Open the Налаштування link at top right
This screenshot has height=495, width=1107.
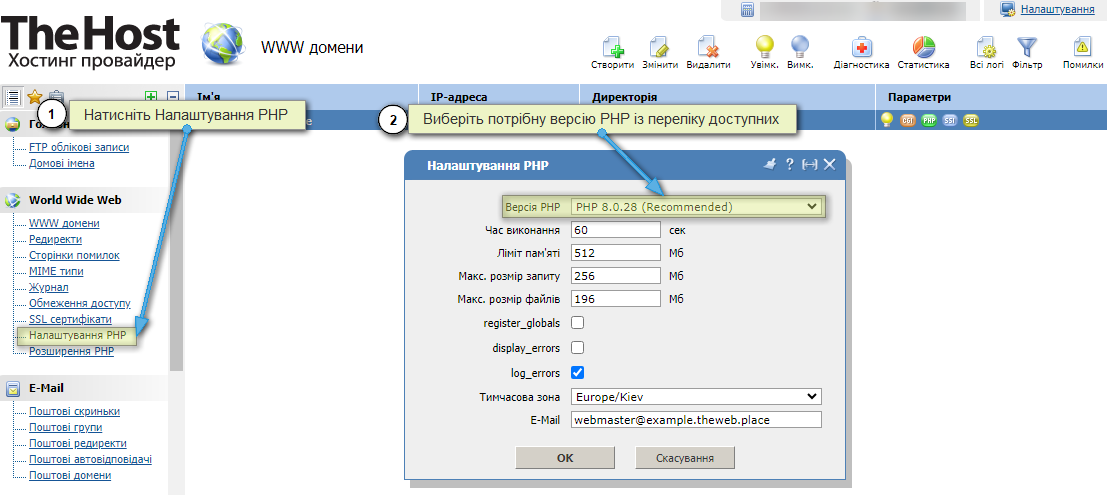(1058, 9)
